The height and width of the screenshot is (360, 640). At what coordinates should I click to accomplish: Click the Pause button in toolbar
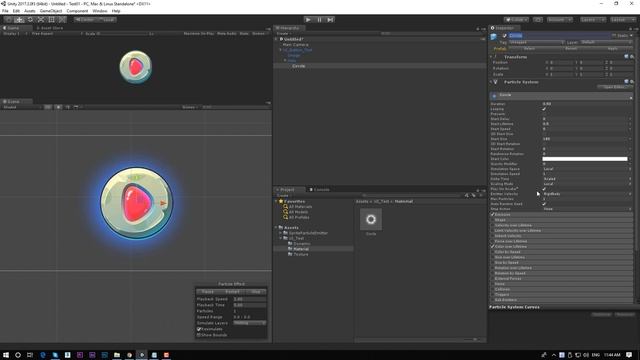[319, 20]
